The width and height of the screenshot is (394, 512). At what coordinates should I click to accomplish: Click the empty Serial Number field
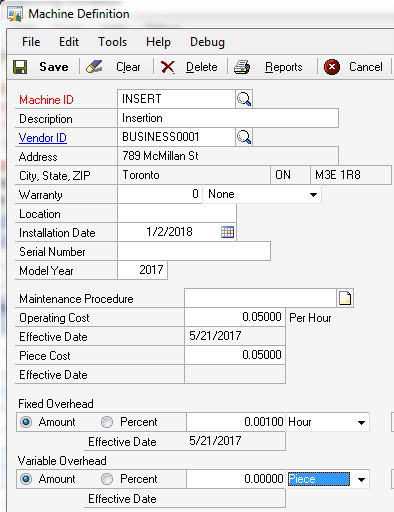pyautogui.click(x=194, y=251)
